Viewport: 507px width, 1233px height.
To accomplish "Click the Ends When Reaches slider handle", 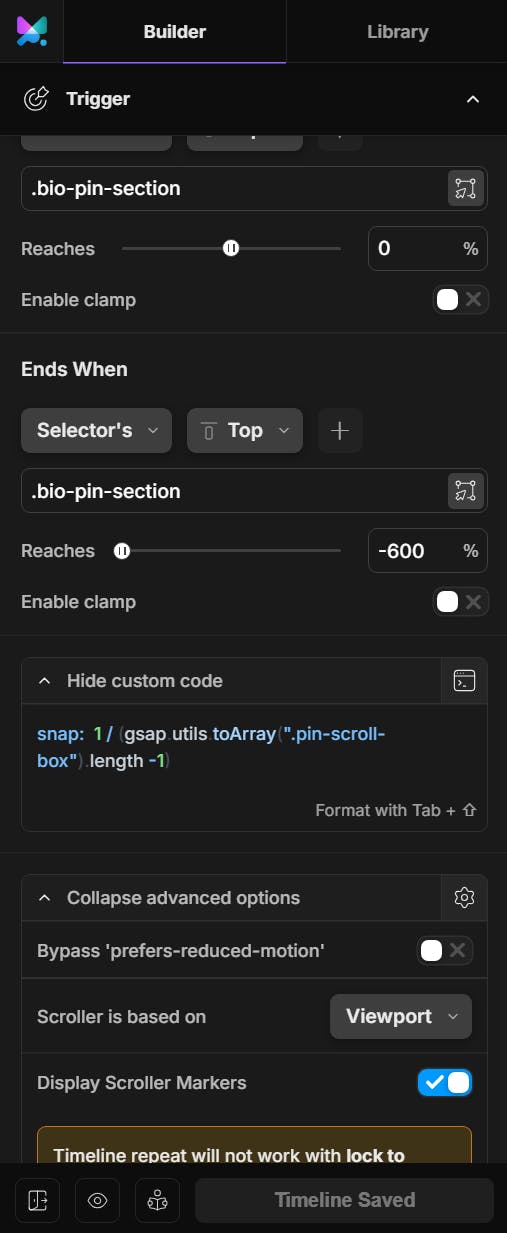I will 122,550.
